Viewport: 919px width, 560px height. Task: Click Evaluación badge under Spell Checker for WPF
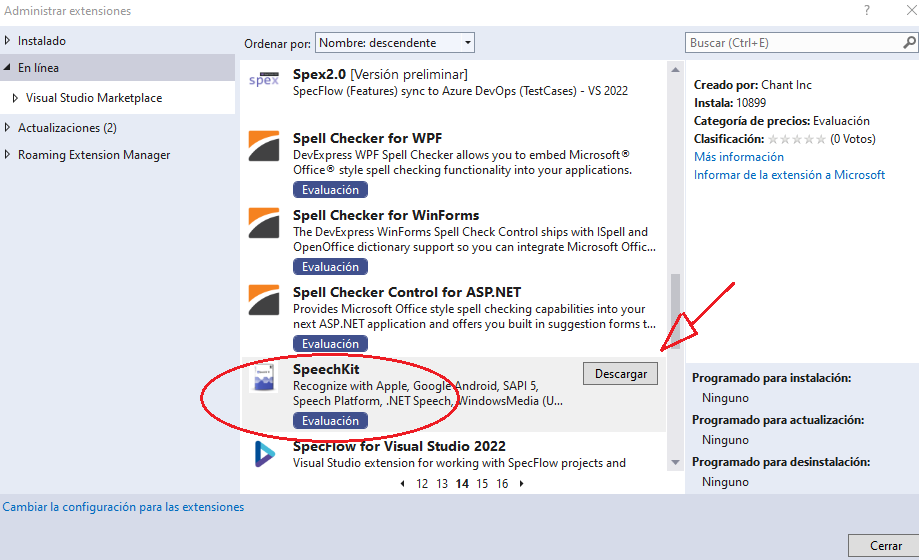coord(331,190)
